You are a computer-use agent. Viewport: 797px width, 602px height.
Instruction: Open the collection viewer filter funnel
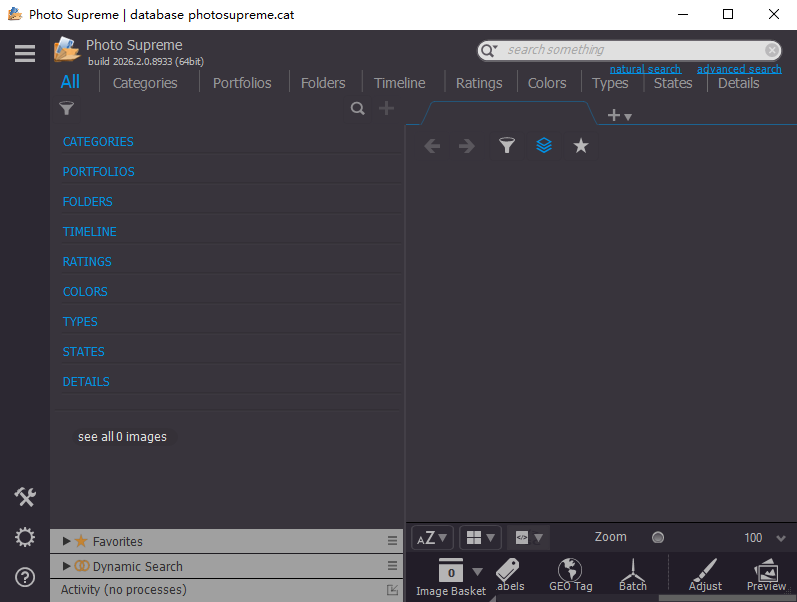click(507, 146)
